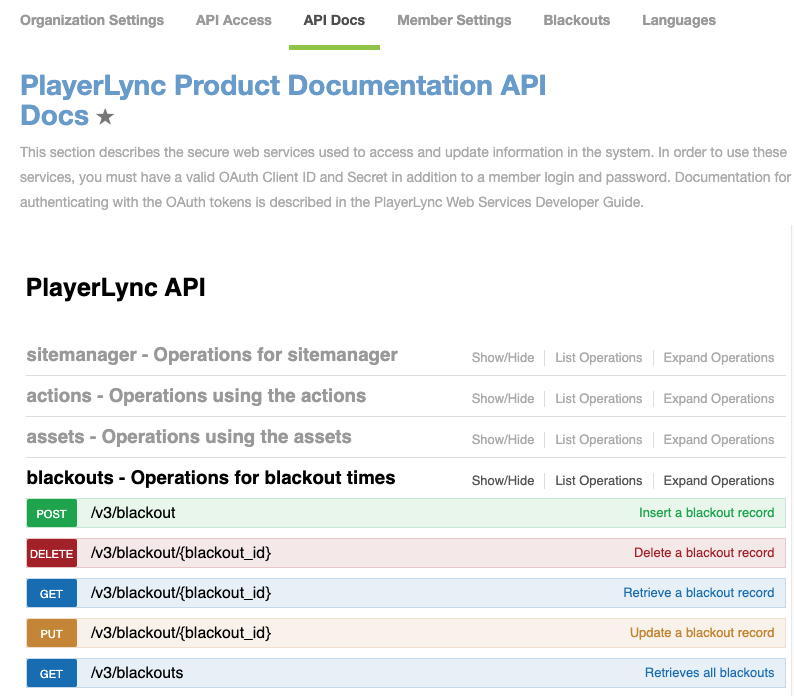
Task: Click 'Update a blackout record' description
Action: tap(702, 633)
